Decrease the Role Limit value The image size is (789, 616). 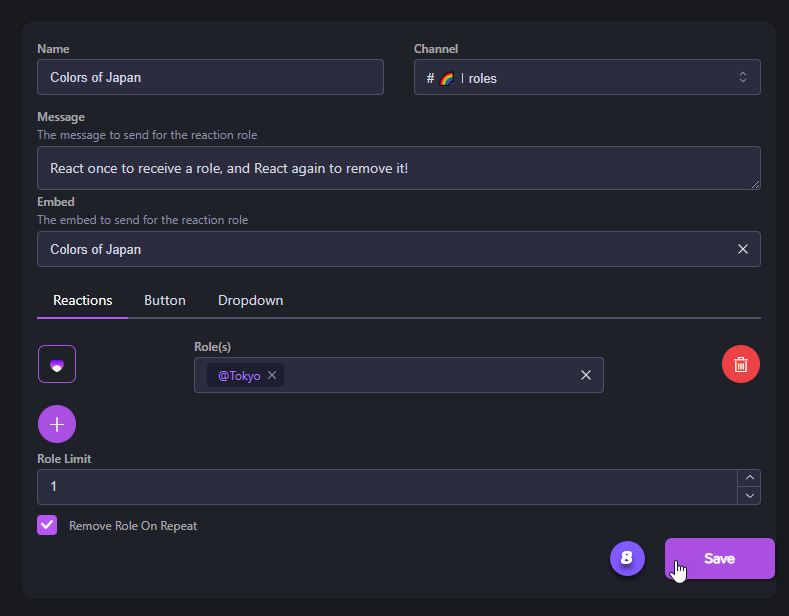click(x=749, y=496)
